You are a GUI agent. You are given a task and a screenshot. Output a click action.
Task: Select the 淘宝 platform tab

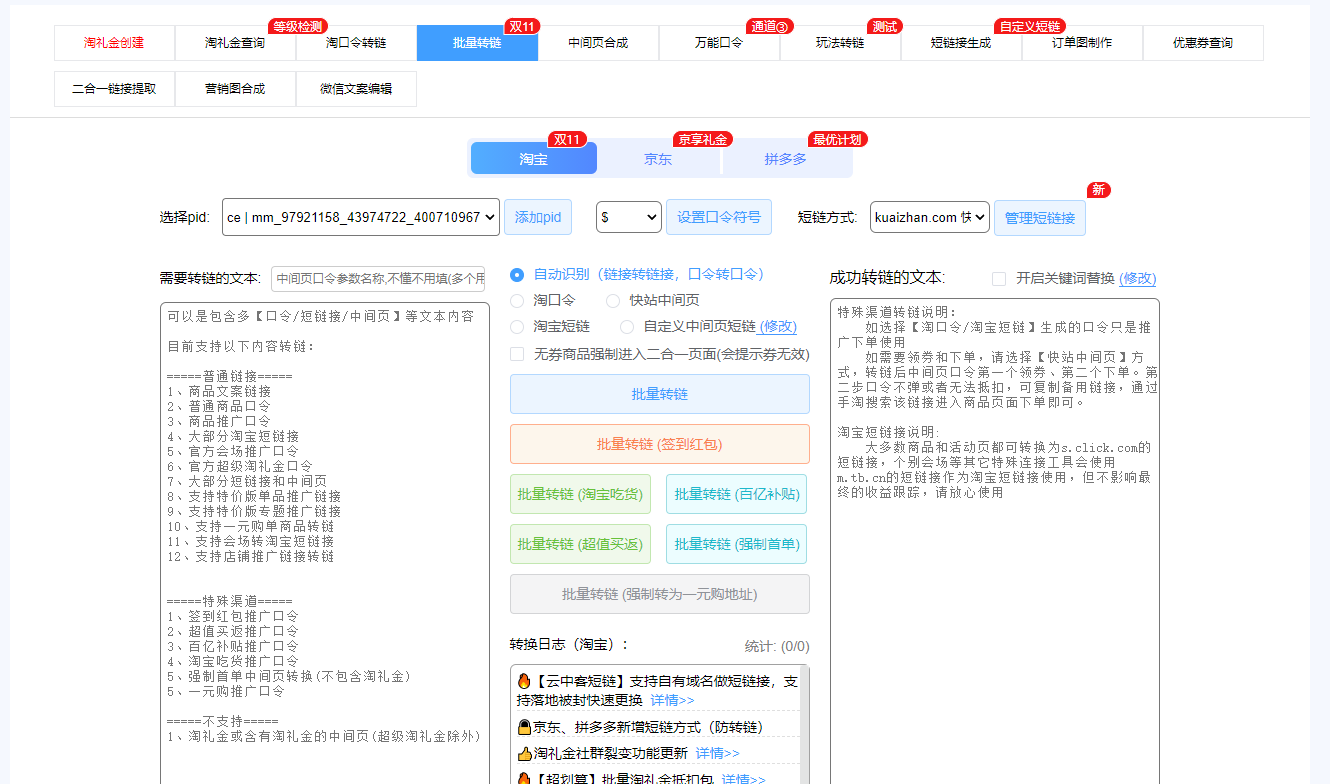click(533, 159)
